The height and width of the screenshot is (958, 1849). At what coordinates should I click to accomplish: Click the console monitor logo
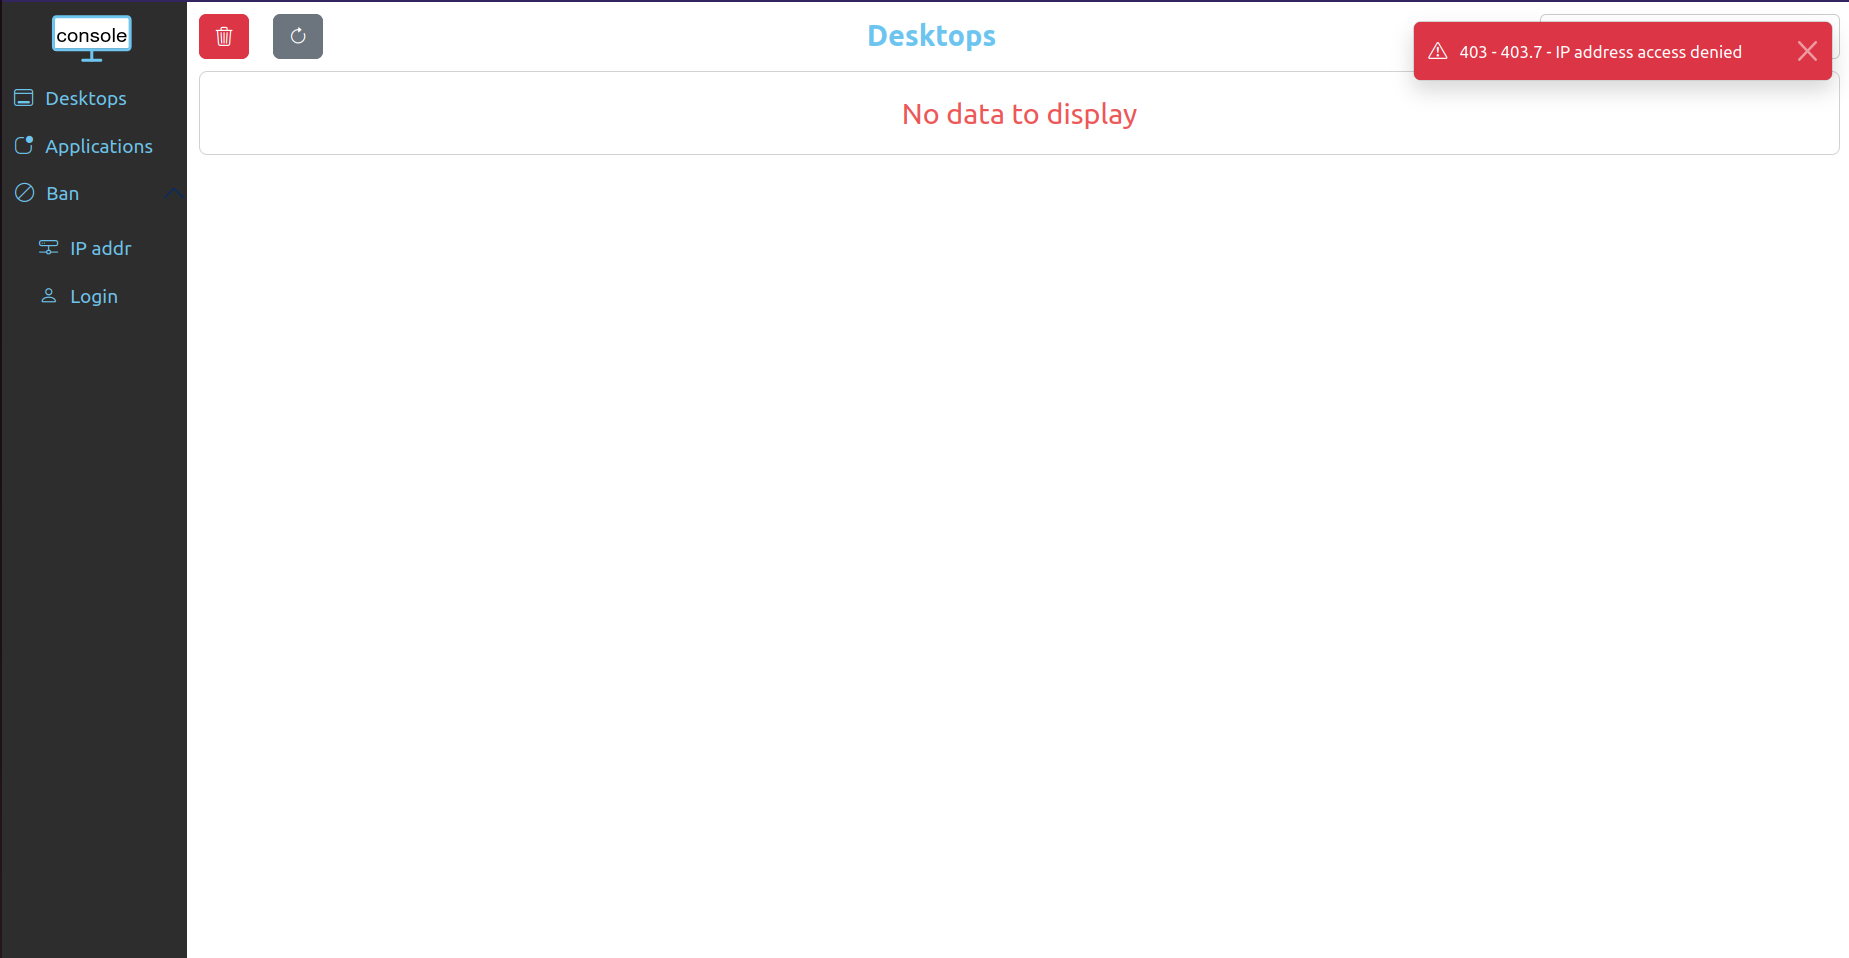91,36
